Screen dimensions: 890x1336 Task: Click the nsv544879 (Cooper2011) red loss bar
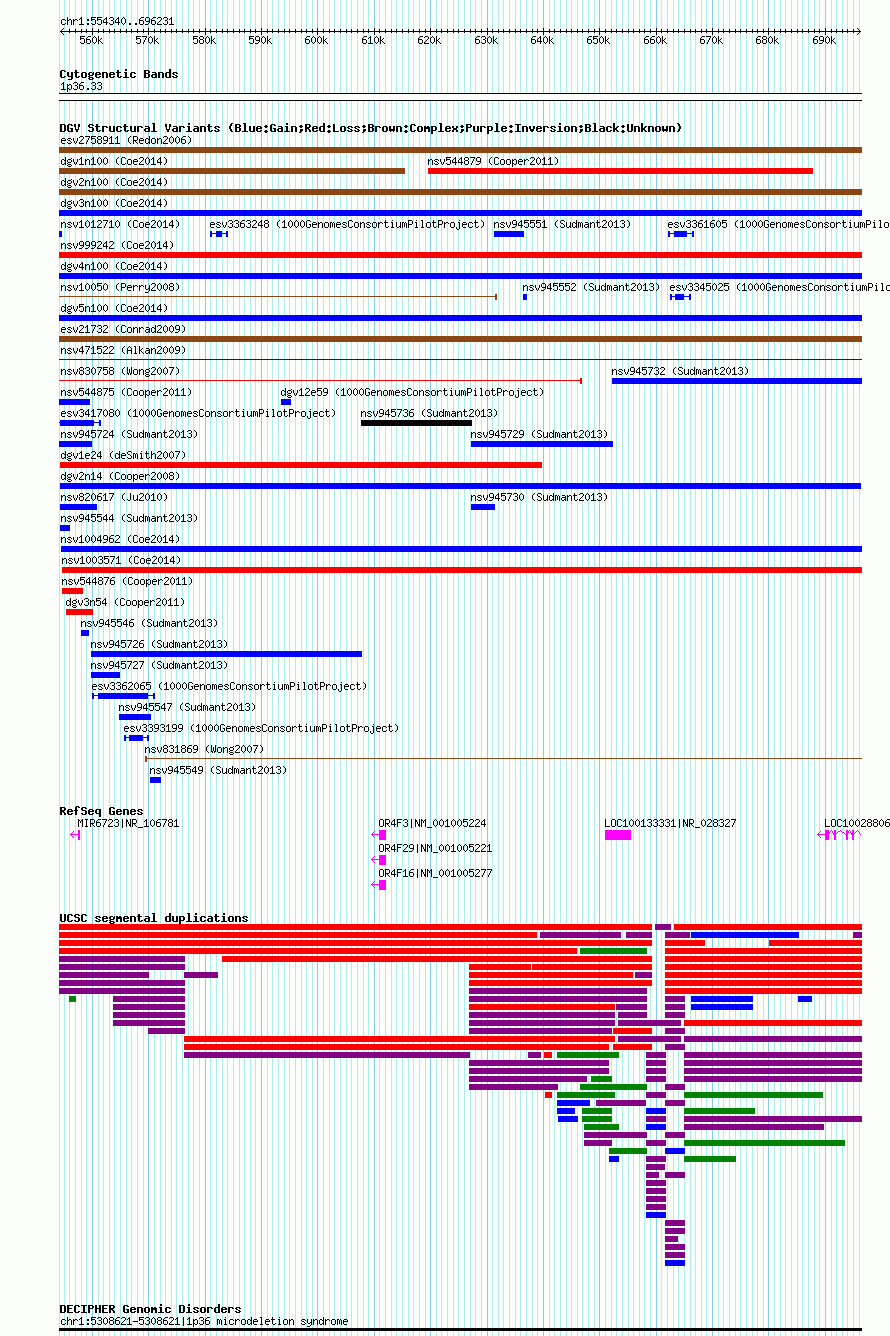point(620,171)
